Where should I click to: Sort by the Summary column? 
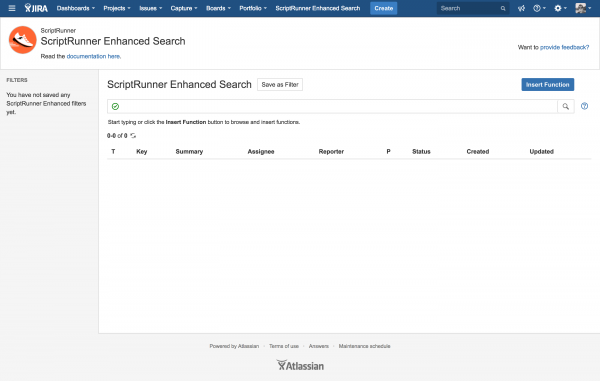coord(189,151)
